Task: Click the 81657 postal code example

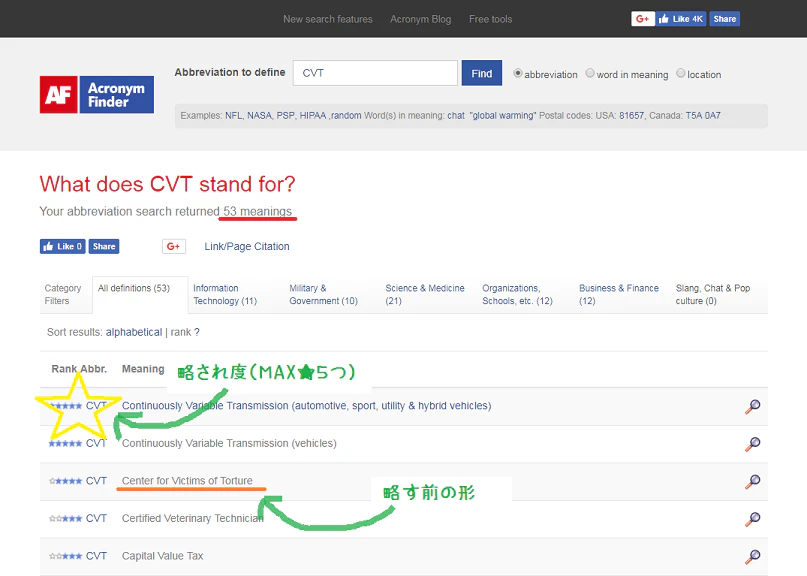Action: coord(631,116)
